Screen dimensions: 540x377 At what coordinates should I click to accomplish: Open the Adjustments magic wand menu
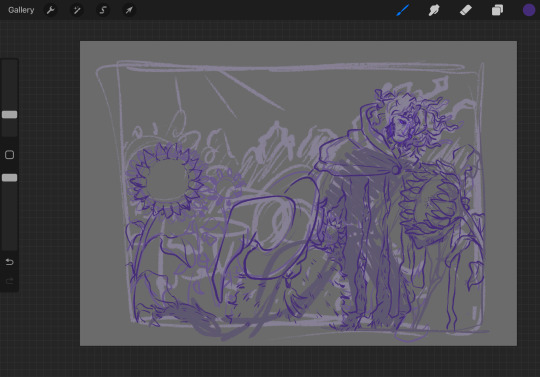click(77, 10)
